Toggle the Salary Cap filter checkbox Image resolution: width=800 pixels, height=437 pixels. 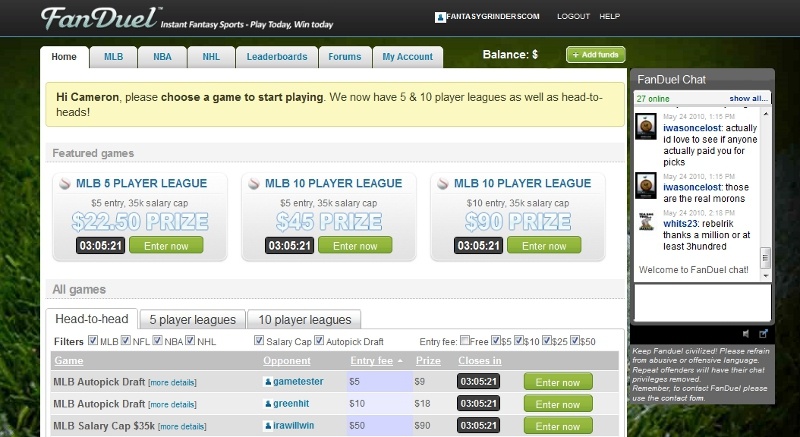coord(259,340)
